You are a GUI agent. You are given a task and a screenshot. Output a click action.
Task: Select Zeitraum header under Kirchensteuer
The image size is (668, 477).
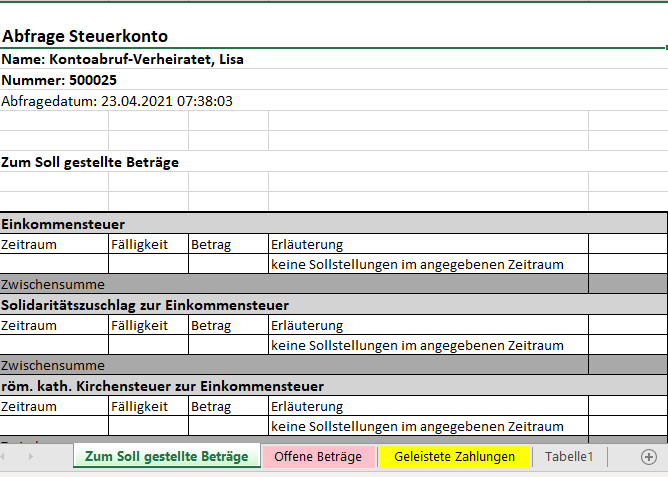54,406
